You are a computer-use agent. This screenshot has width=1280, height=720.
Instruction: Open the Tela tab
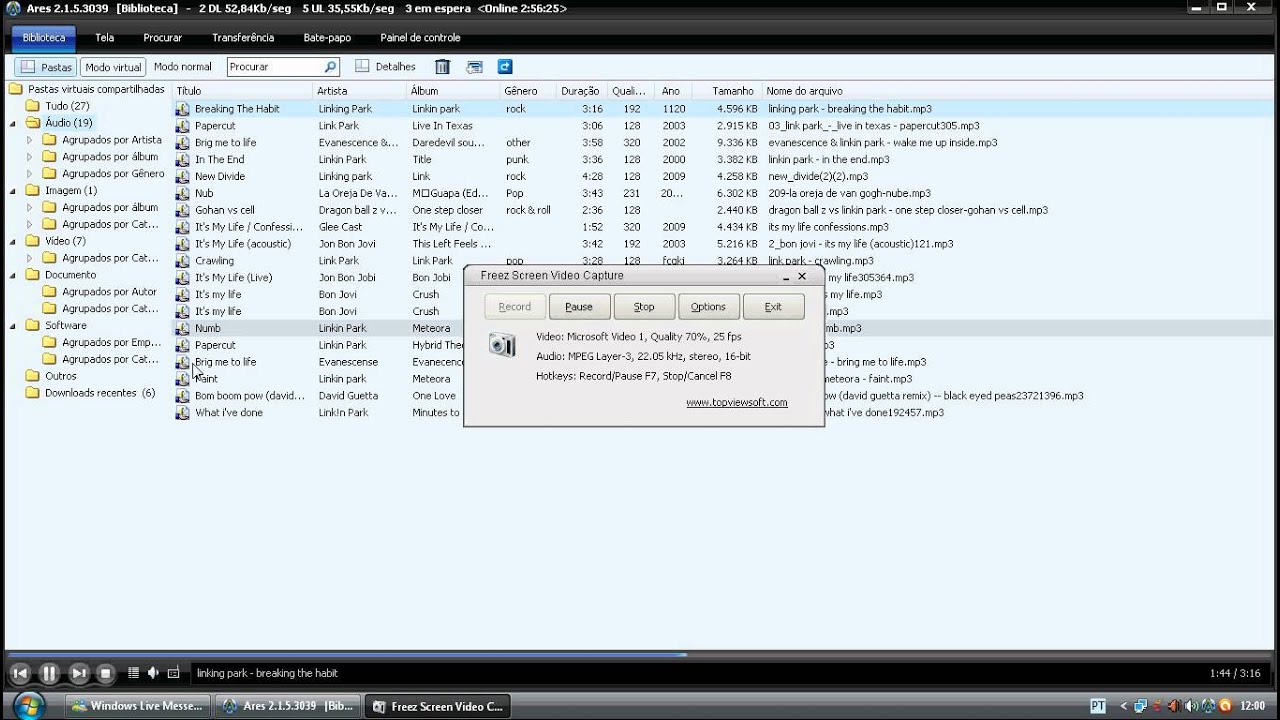pyautogui.click(x=104, y=38)
